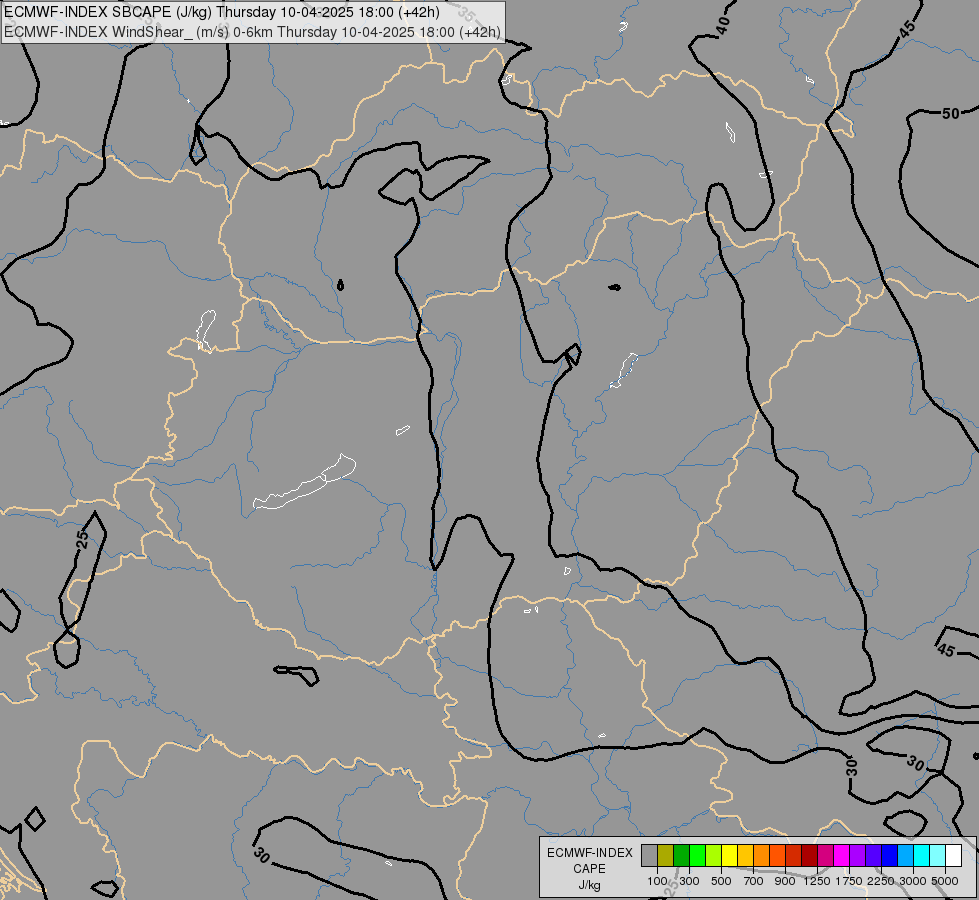Click the ECMWF-INDEX CAPE J/kg legend title
Viewport: 979px width, 900px height.
pyautogui.click(x=589, y=869)
